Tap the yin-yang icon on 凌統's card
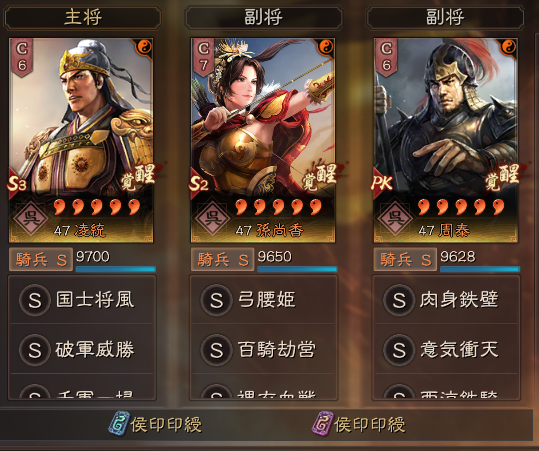The height and width of the screenshot is (451, 539). (x=145, y=46)
